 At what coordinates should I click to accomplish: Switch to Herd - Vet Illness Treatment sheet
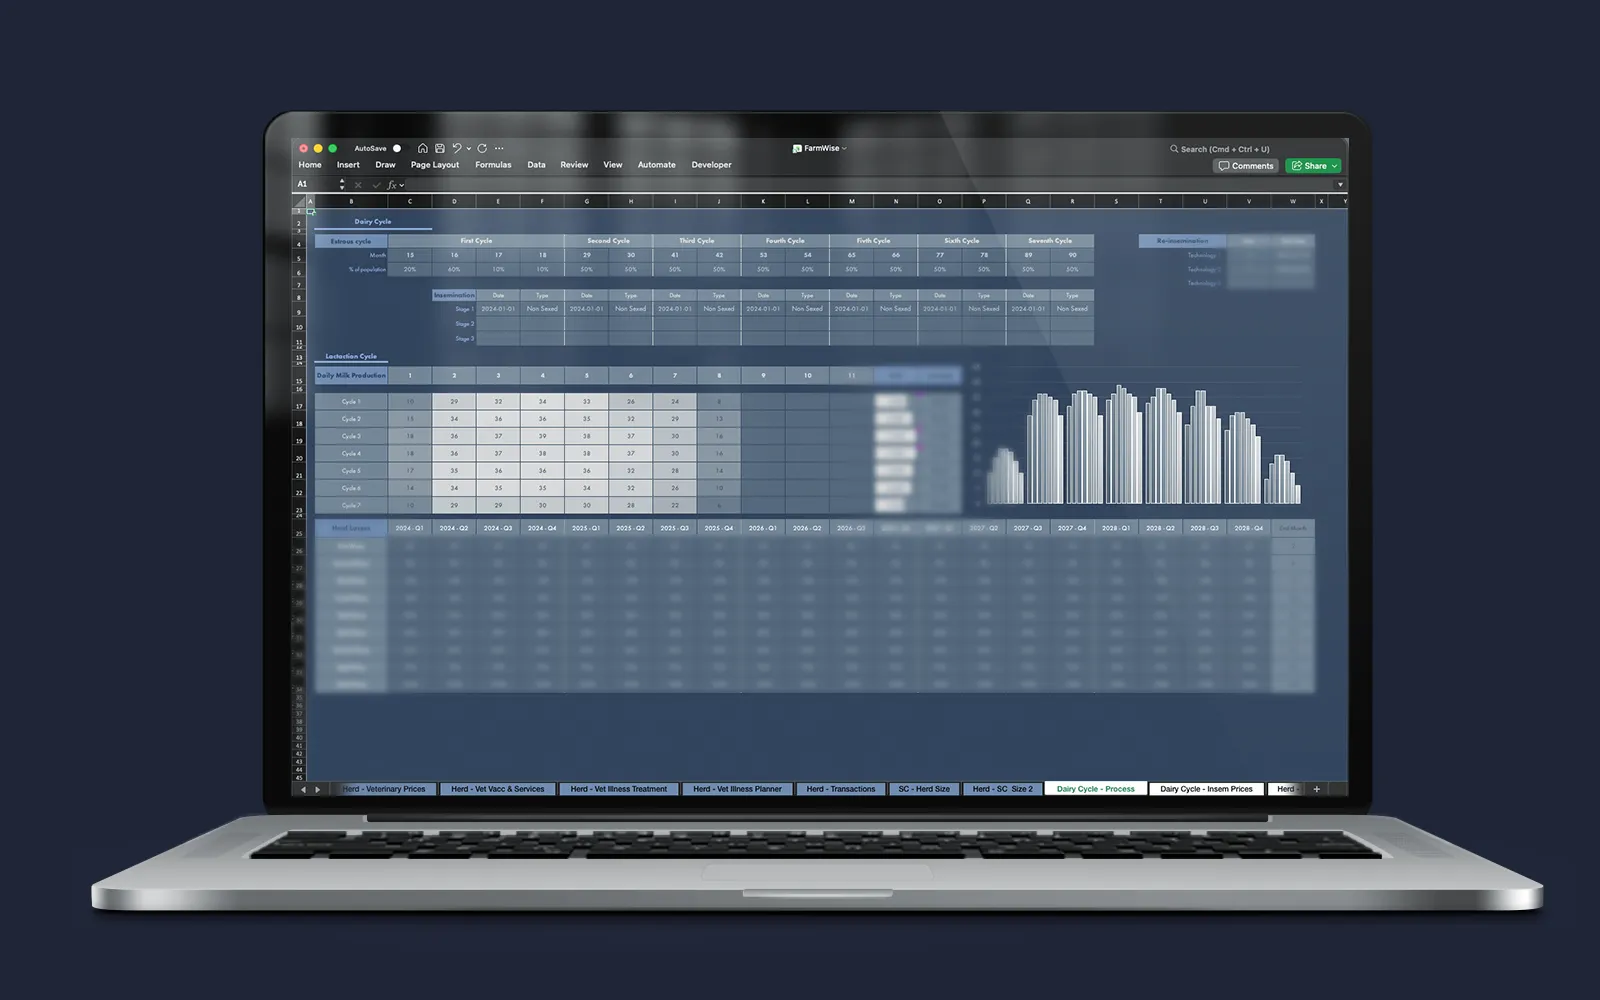pos(618,789)
